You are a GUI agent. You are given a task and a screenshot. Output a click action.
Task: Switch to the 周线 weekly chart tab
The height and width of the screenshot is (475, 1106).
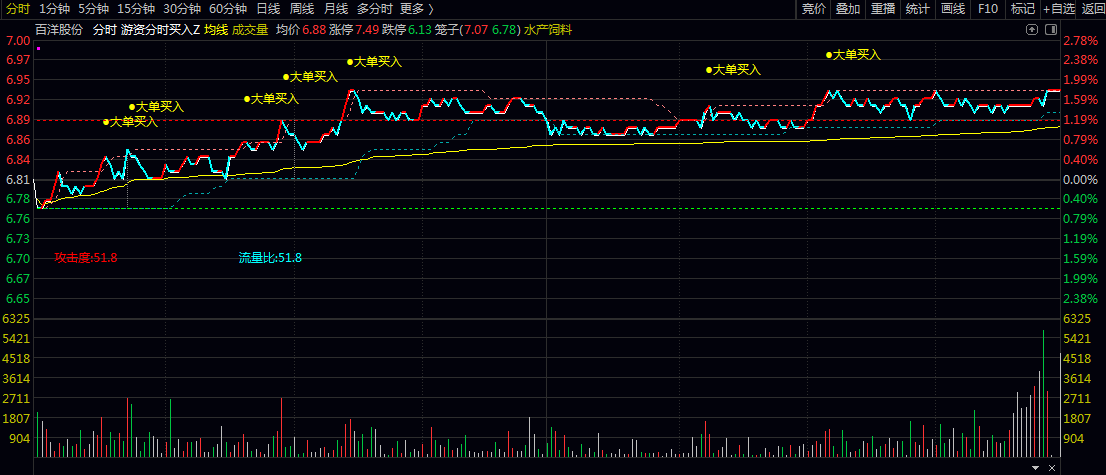[x=302, y=9]
